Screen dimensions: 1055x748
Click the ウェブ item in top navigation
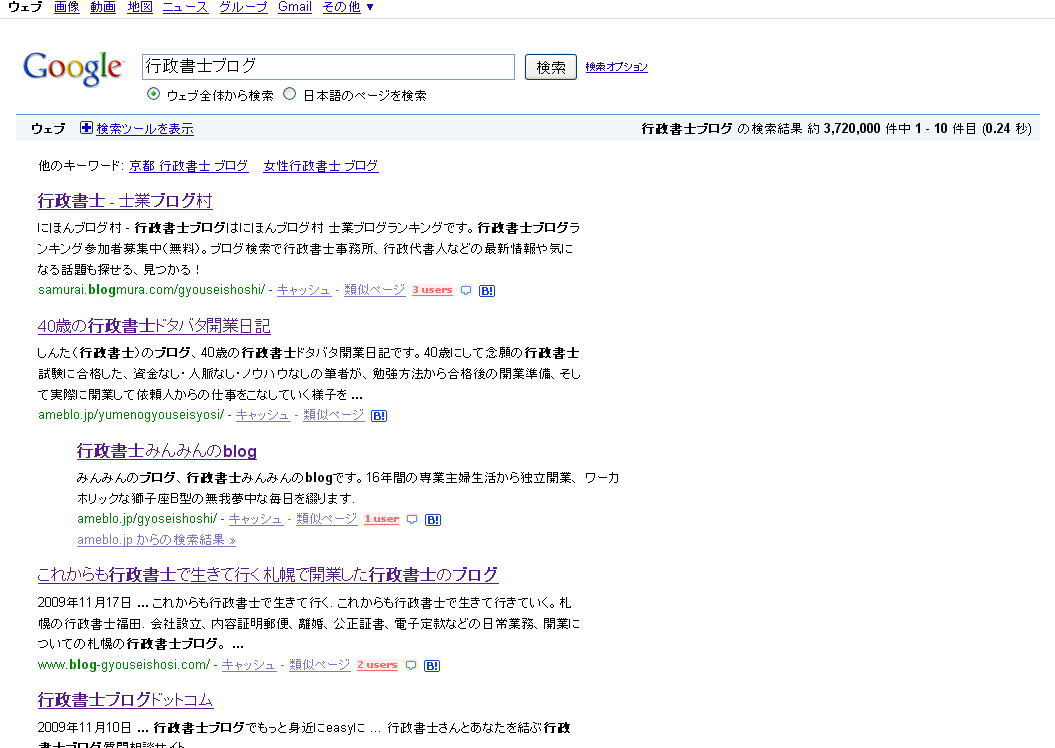tap(25, 7)
